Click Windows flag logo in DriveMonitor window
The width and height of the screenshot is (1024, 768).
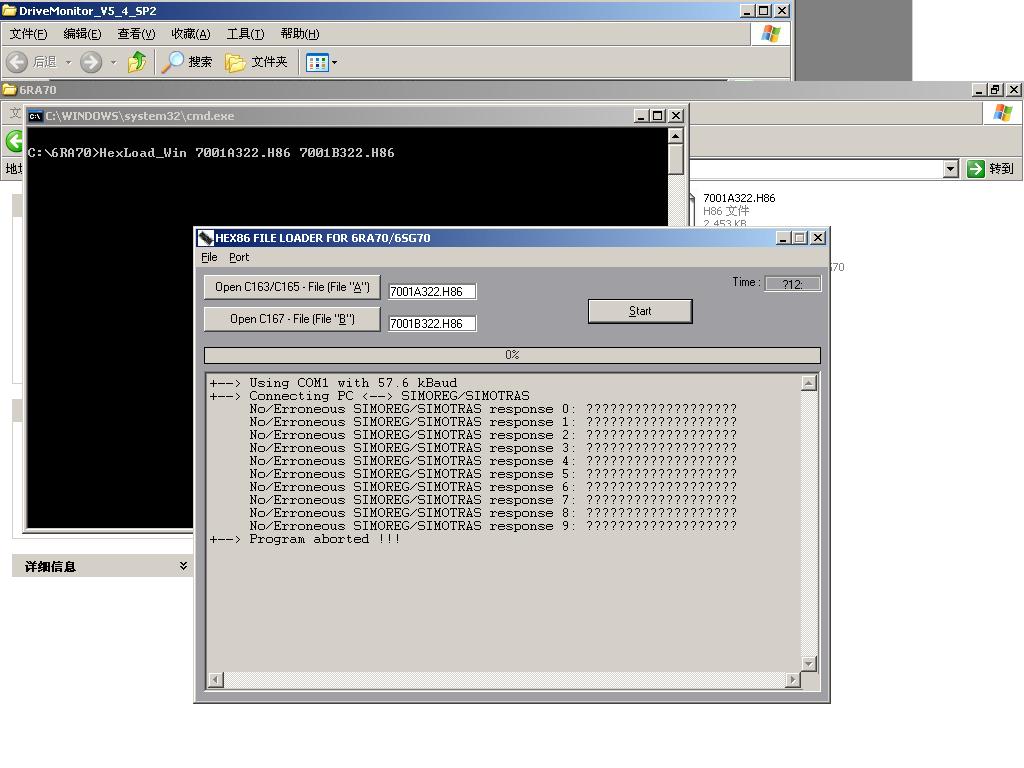tap(771, 34)
